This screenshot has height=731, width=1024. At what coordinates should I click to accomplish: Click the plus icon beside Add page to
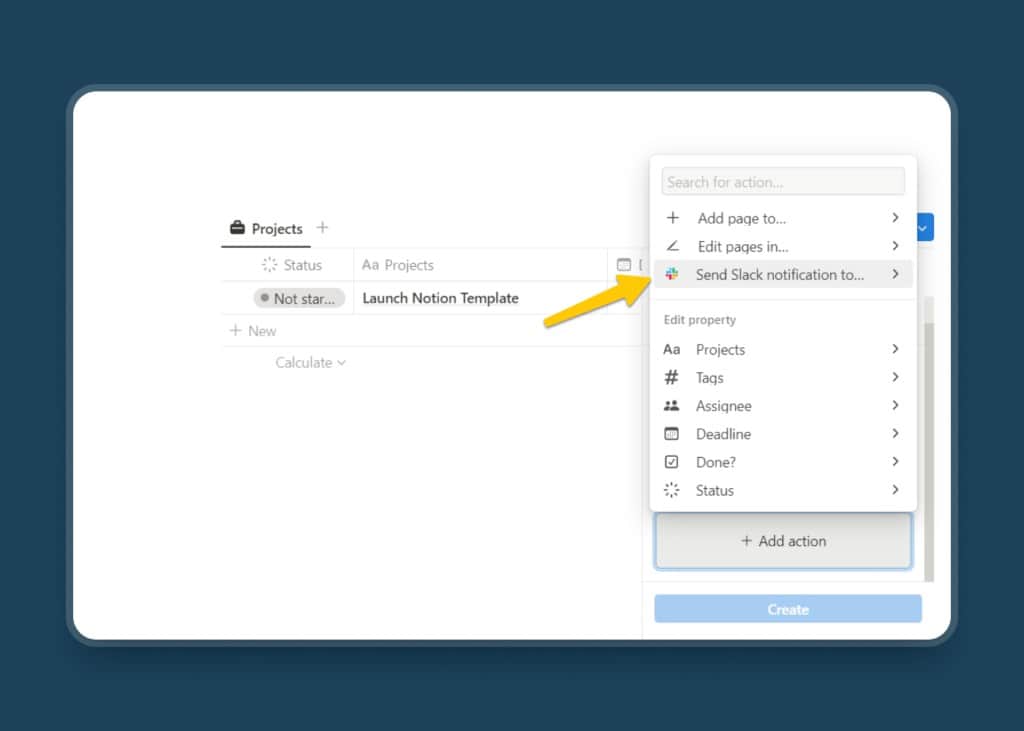tap(673, 218)
